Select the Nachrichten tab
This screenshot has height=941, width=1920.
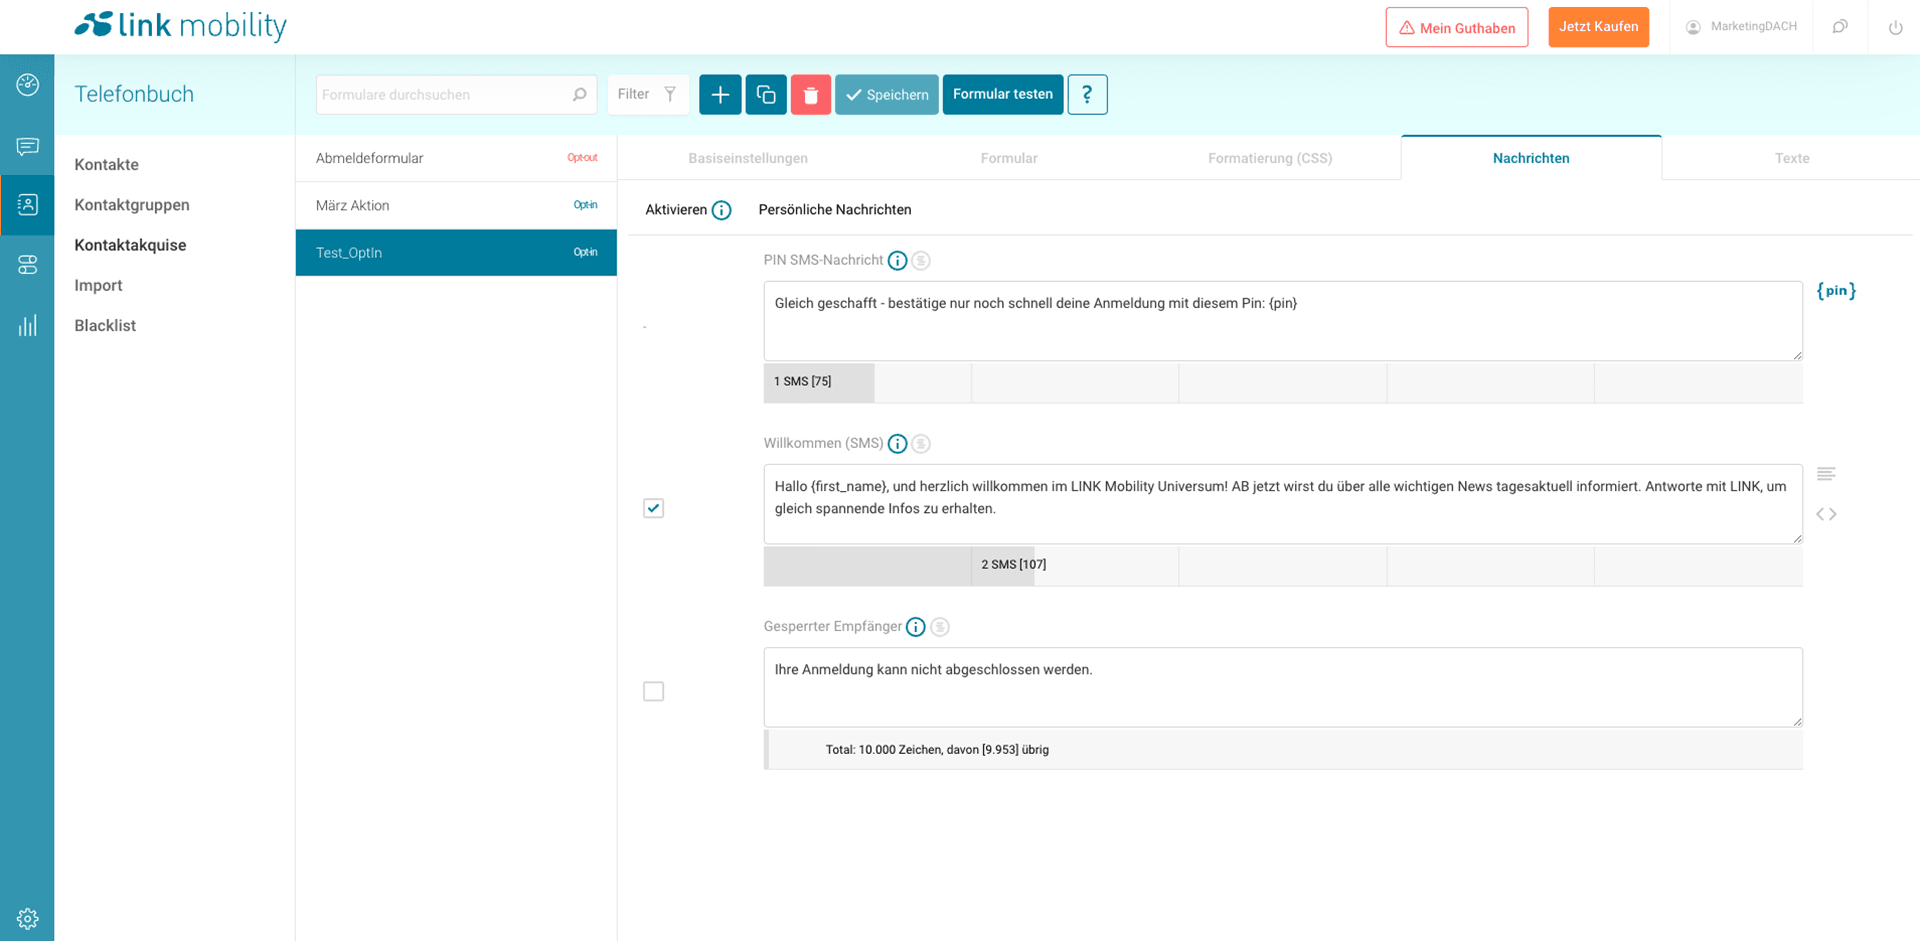1531,158
